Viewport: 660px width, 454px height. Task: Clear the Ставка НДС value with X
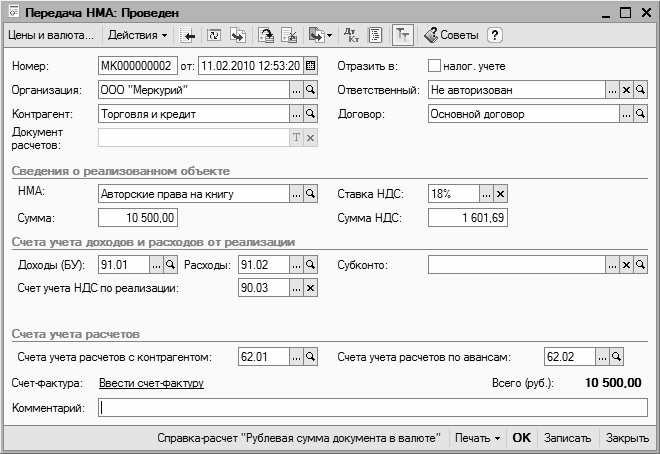pyautogui.click(x=501, y=193)
